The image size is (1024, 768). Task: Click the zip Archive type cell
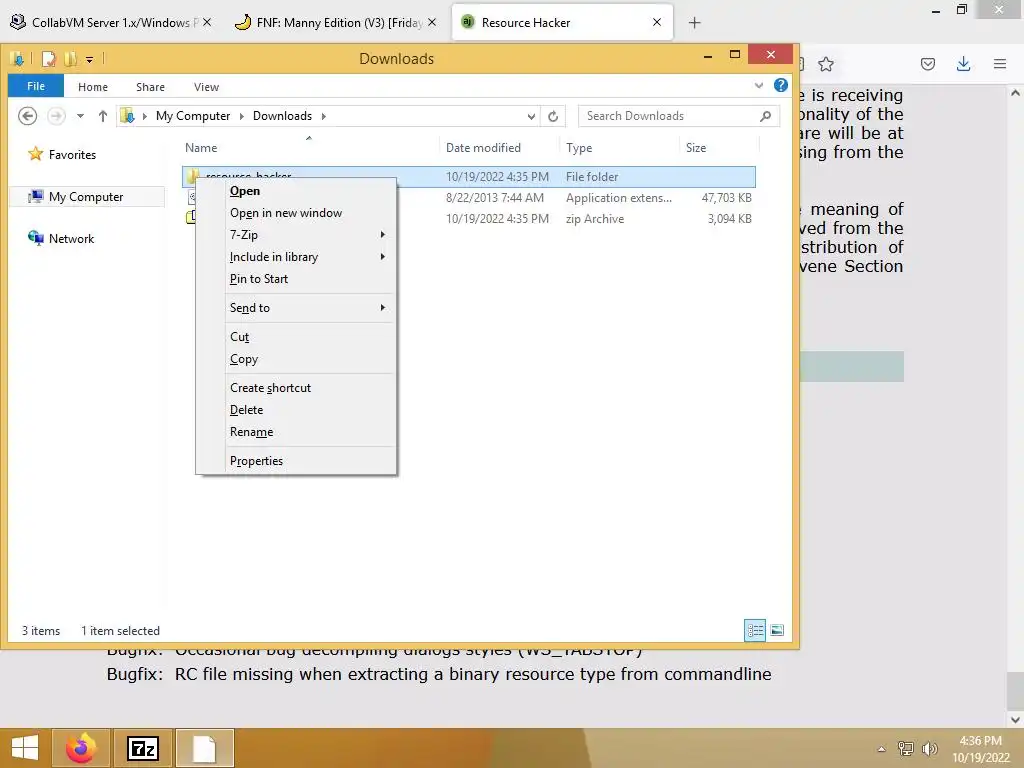click(x=595, y=219)
